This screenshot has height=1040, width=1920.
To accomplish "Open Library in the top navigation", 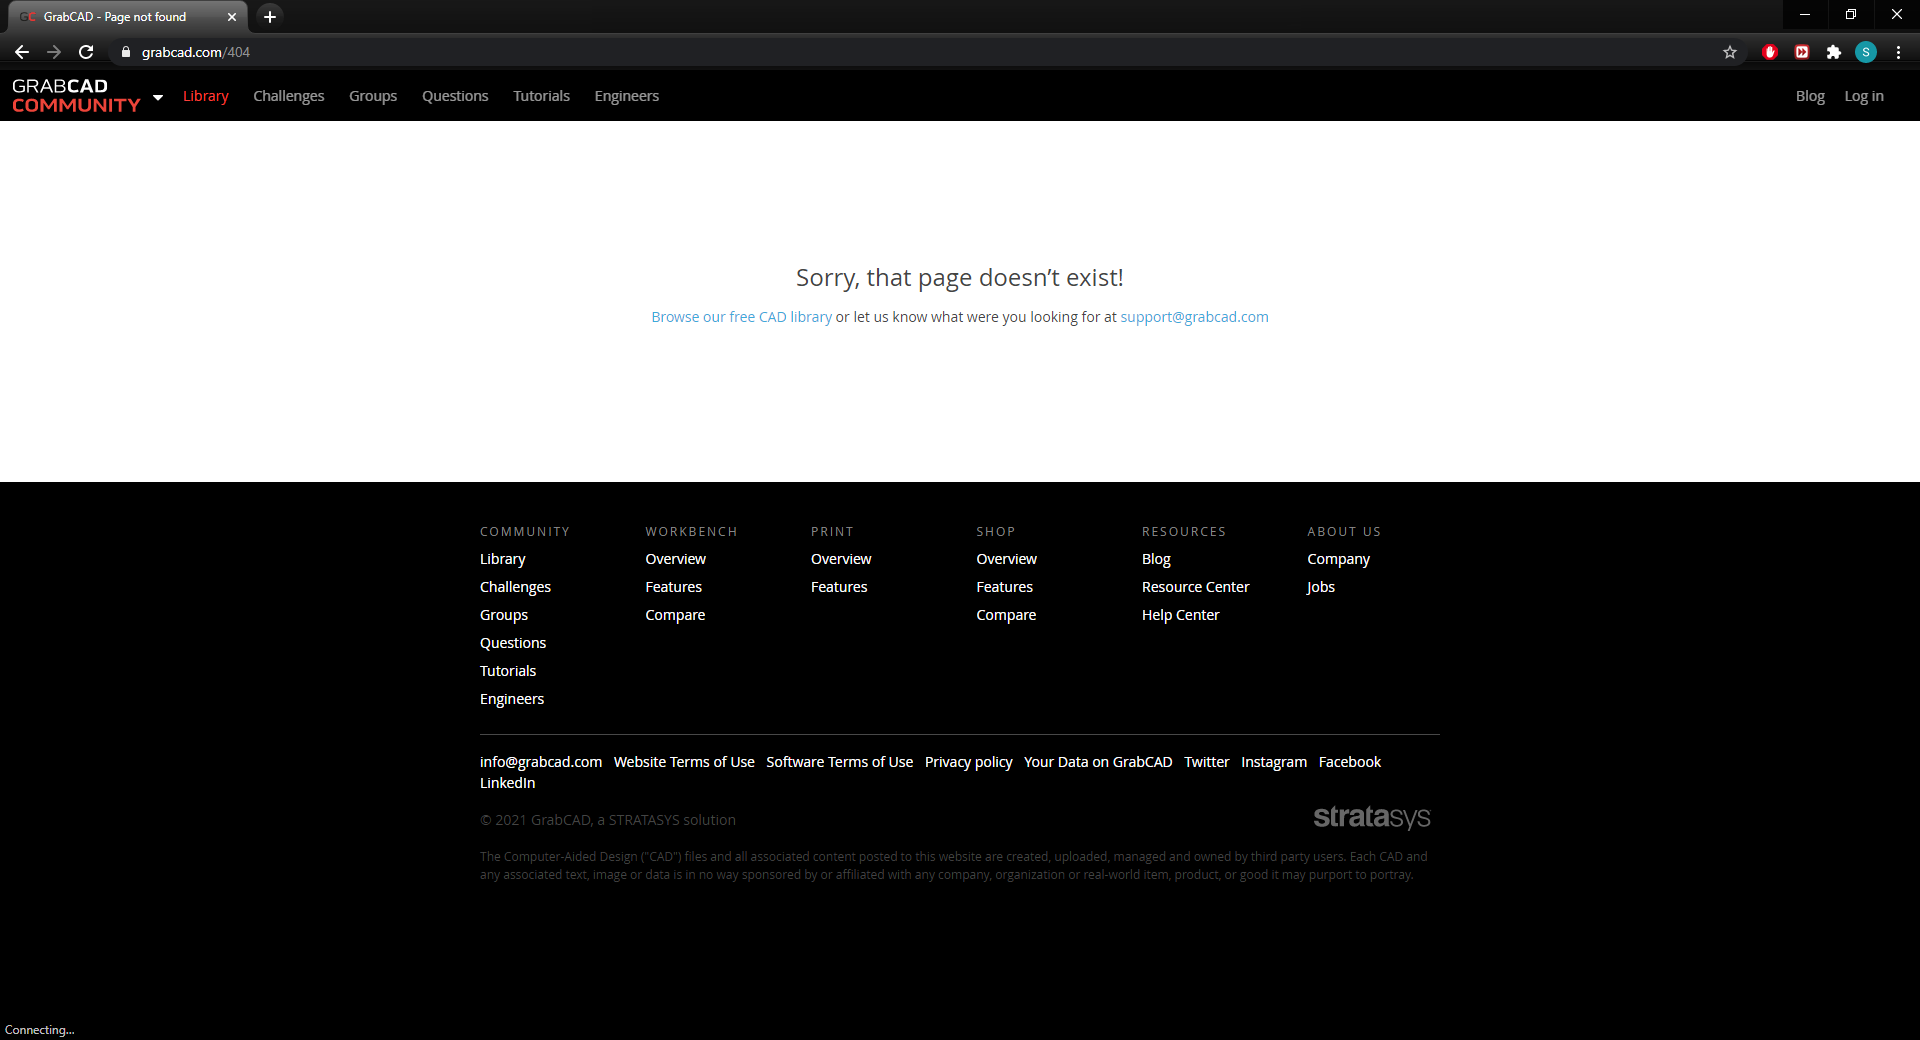I will [206, 96].
